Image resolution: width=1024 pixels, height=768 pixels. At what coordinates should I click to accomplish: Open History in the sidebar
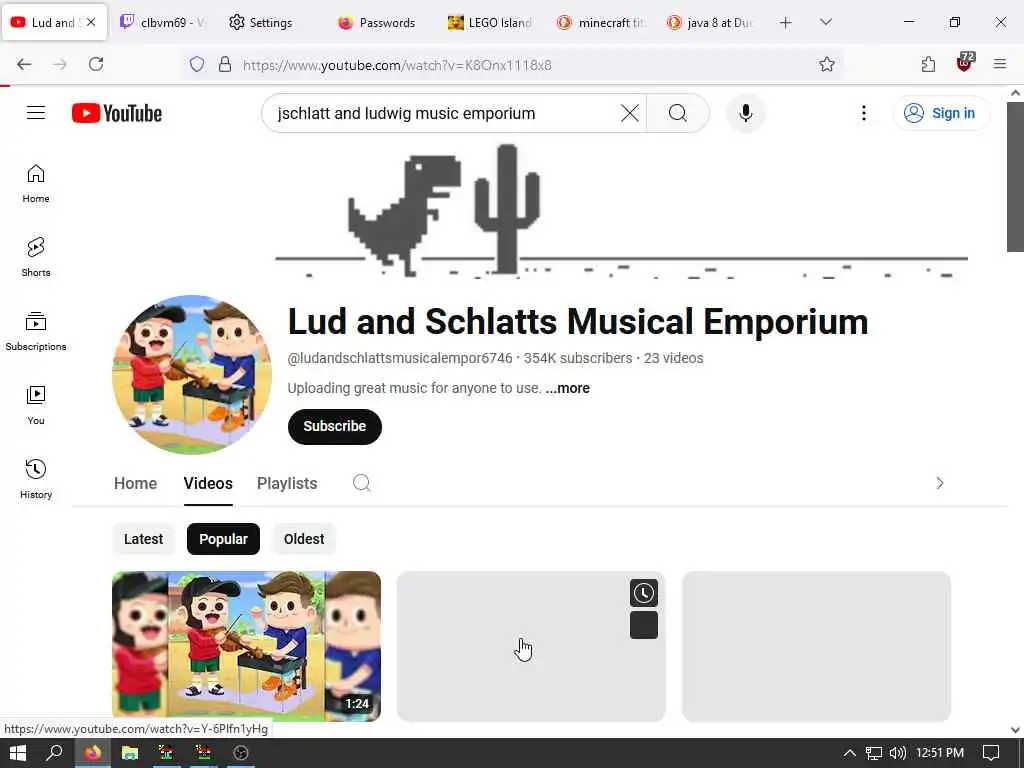click(x=36, y=479)
